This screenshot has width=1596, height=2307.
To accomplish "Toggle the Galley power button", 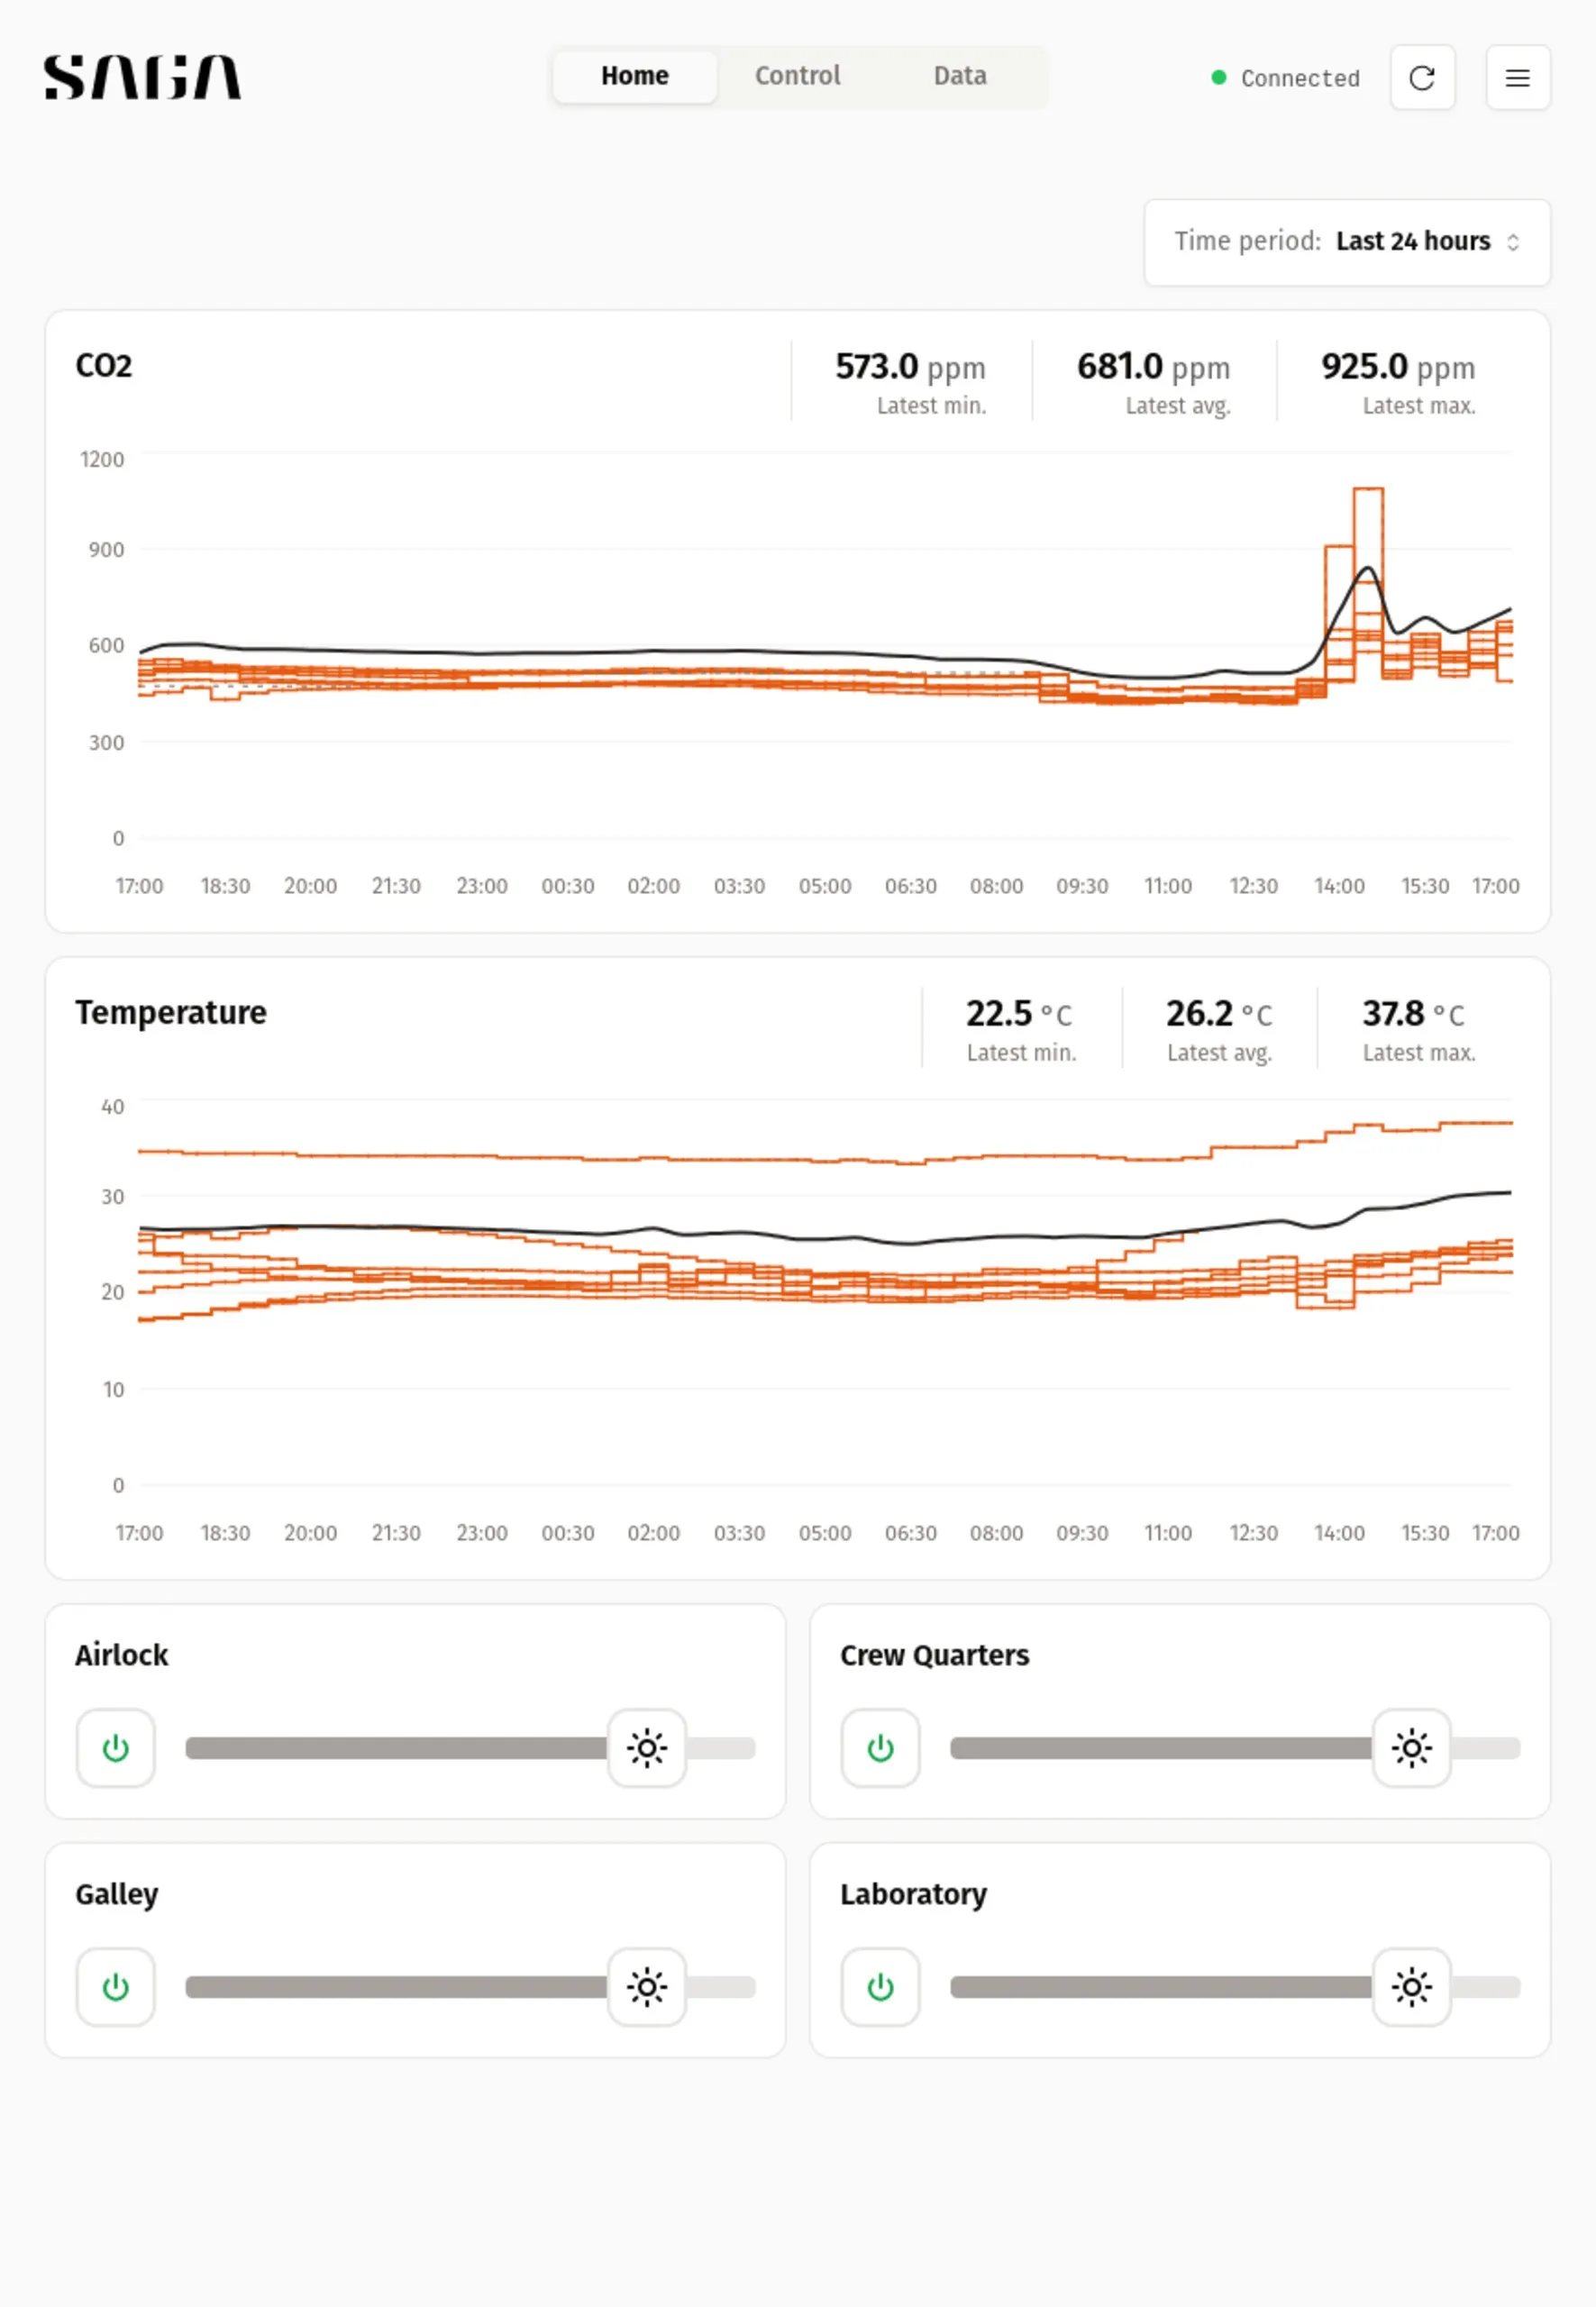I will click(x=115, y=1987).
